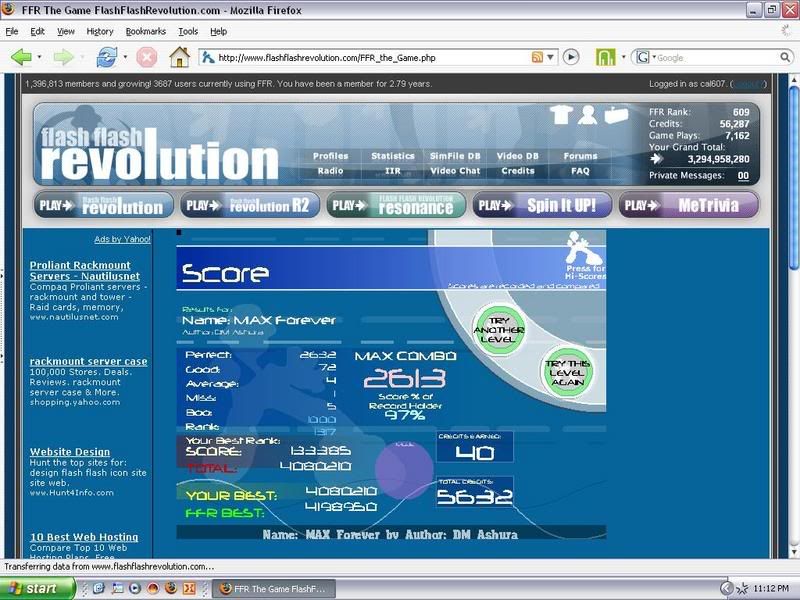The height and width of the screenshot is (600, 800).
Task: Click the Windows Start button
Action: [37, 588]
